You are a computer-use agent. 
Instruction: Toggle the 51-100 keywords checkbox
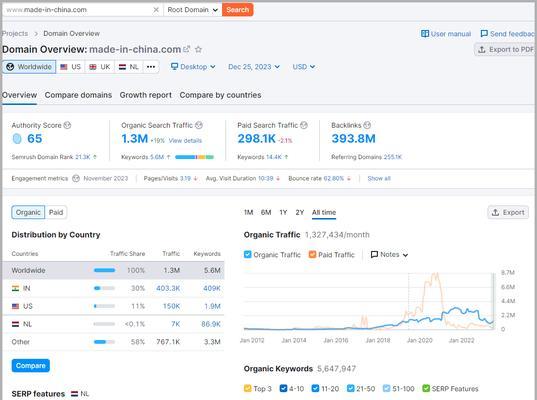coord(386,388)
